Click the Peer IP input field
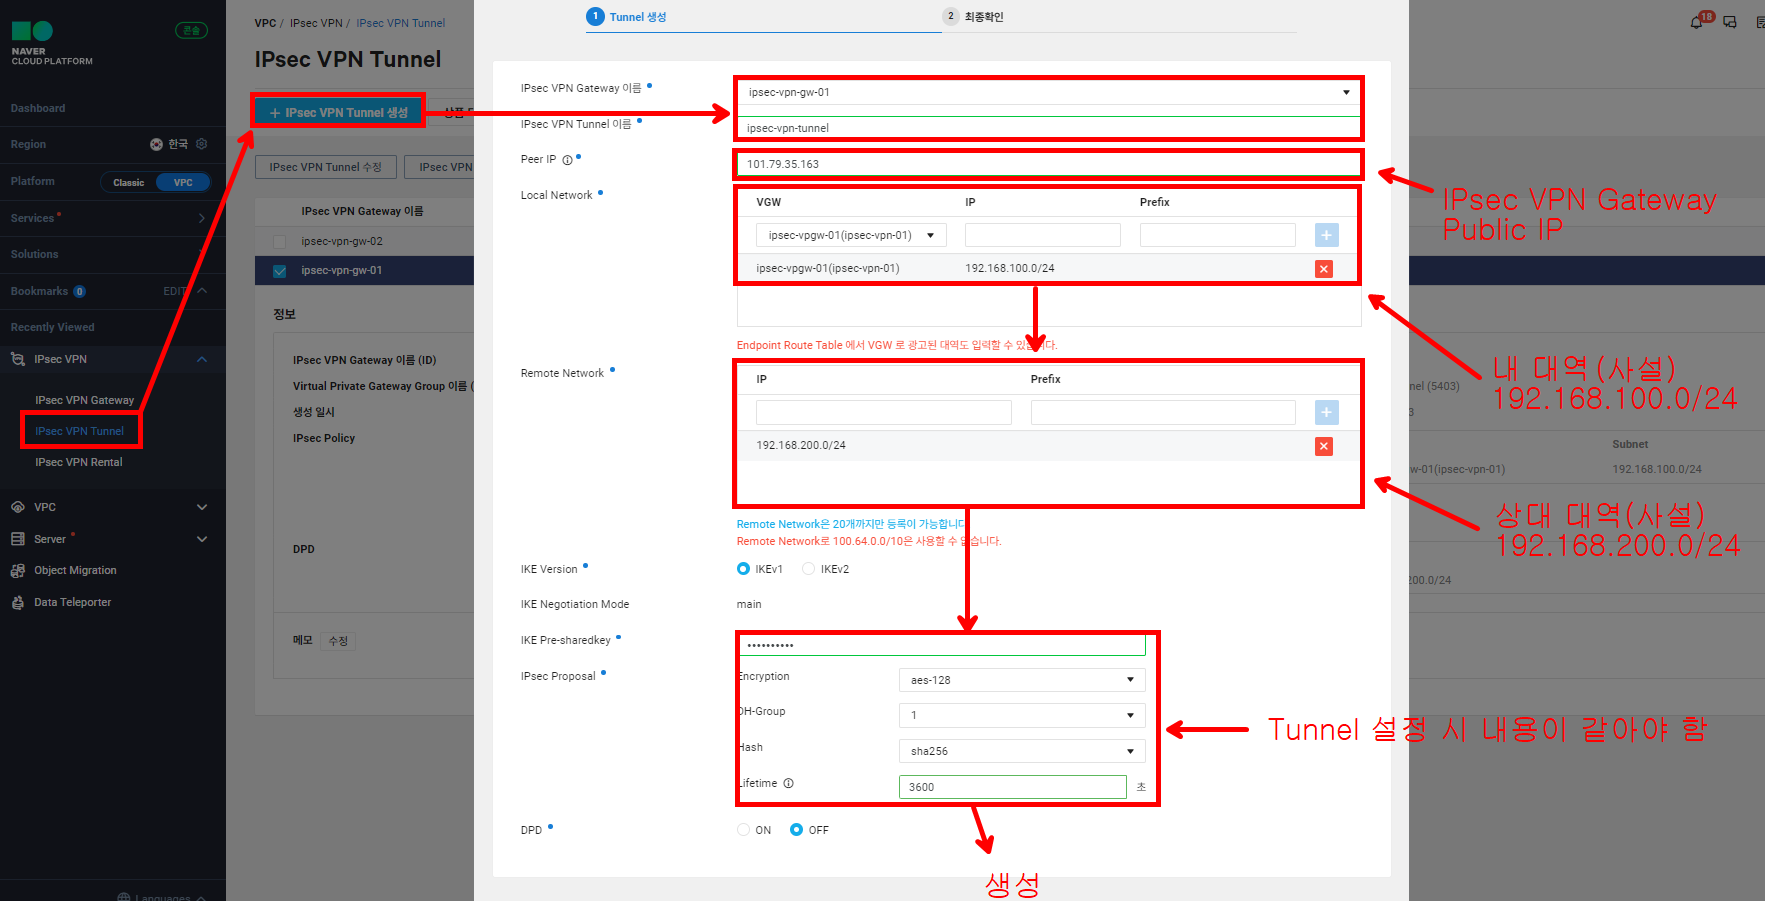Screen dimensions: 1765x901 [1048, 164]
